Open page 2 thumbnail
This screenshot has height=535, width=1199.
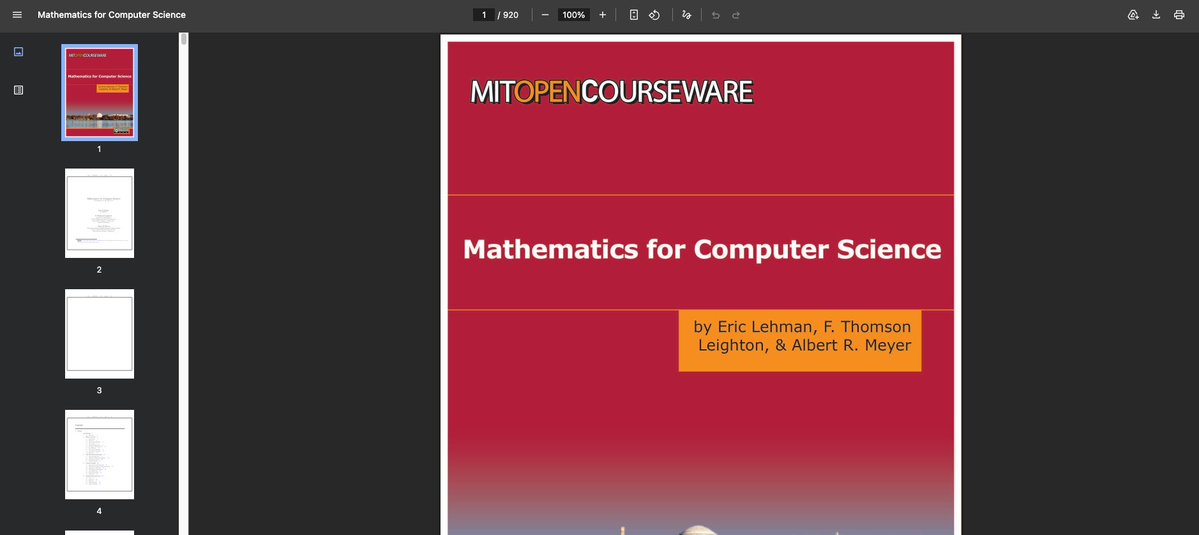tap(99, 213)
